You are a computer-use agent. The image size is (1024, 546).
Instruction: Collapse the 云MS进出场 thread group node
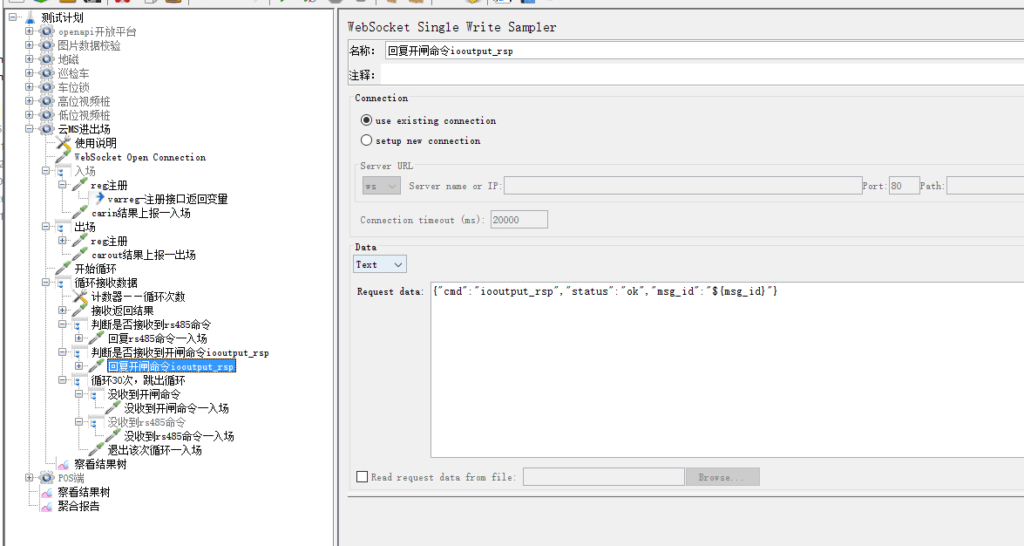pyautogui.click(x=29, y=129)
